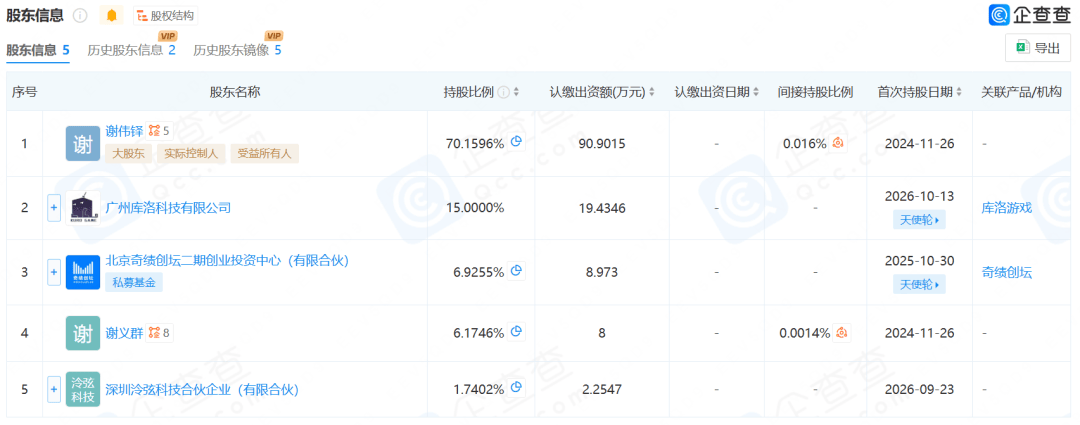Switch to the 历史股东镜像 tab
The image size is (1080, 425).
(238, 50)
